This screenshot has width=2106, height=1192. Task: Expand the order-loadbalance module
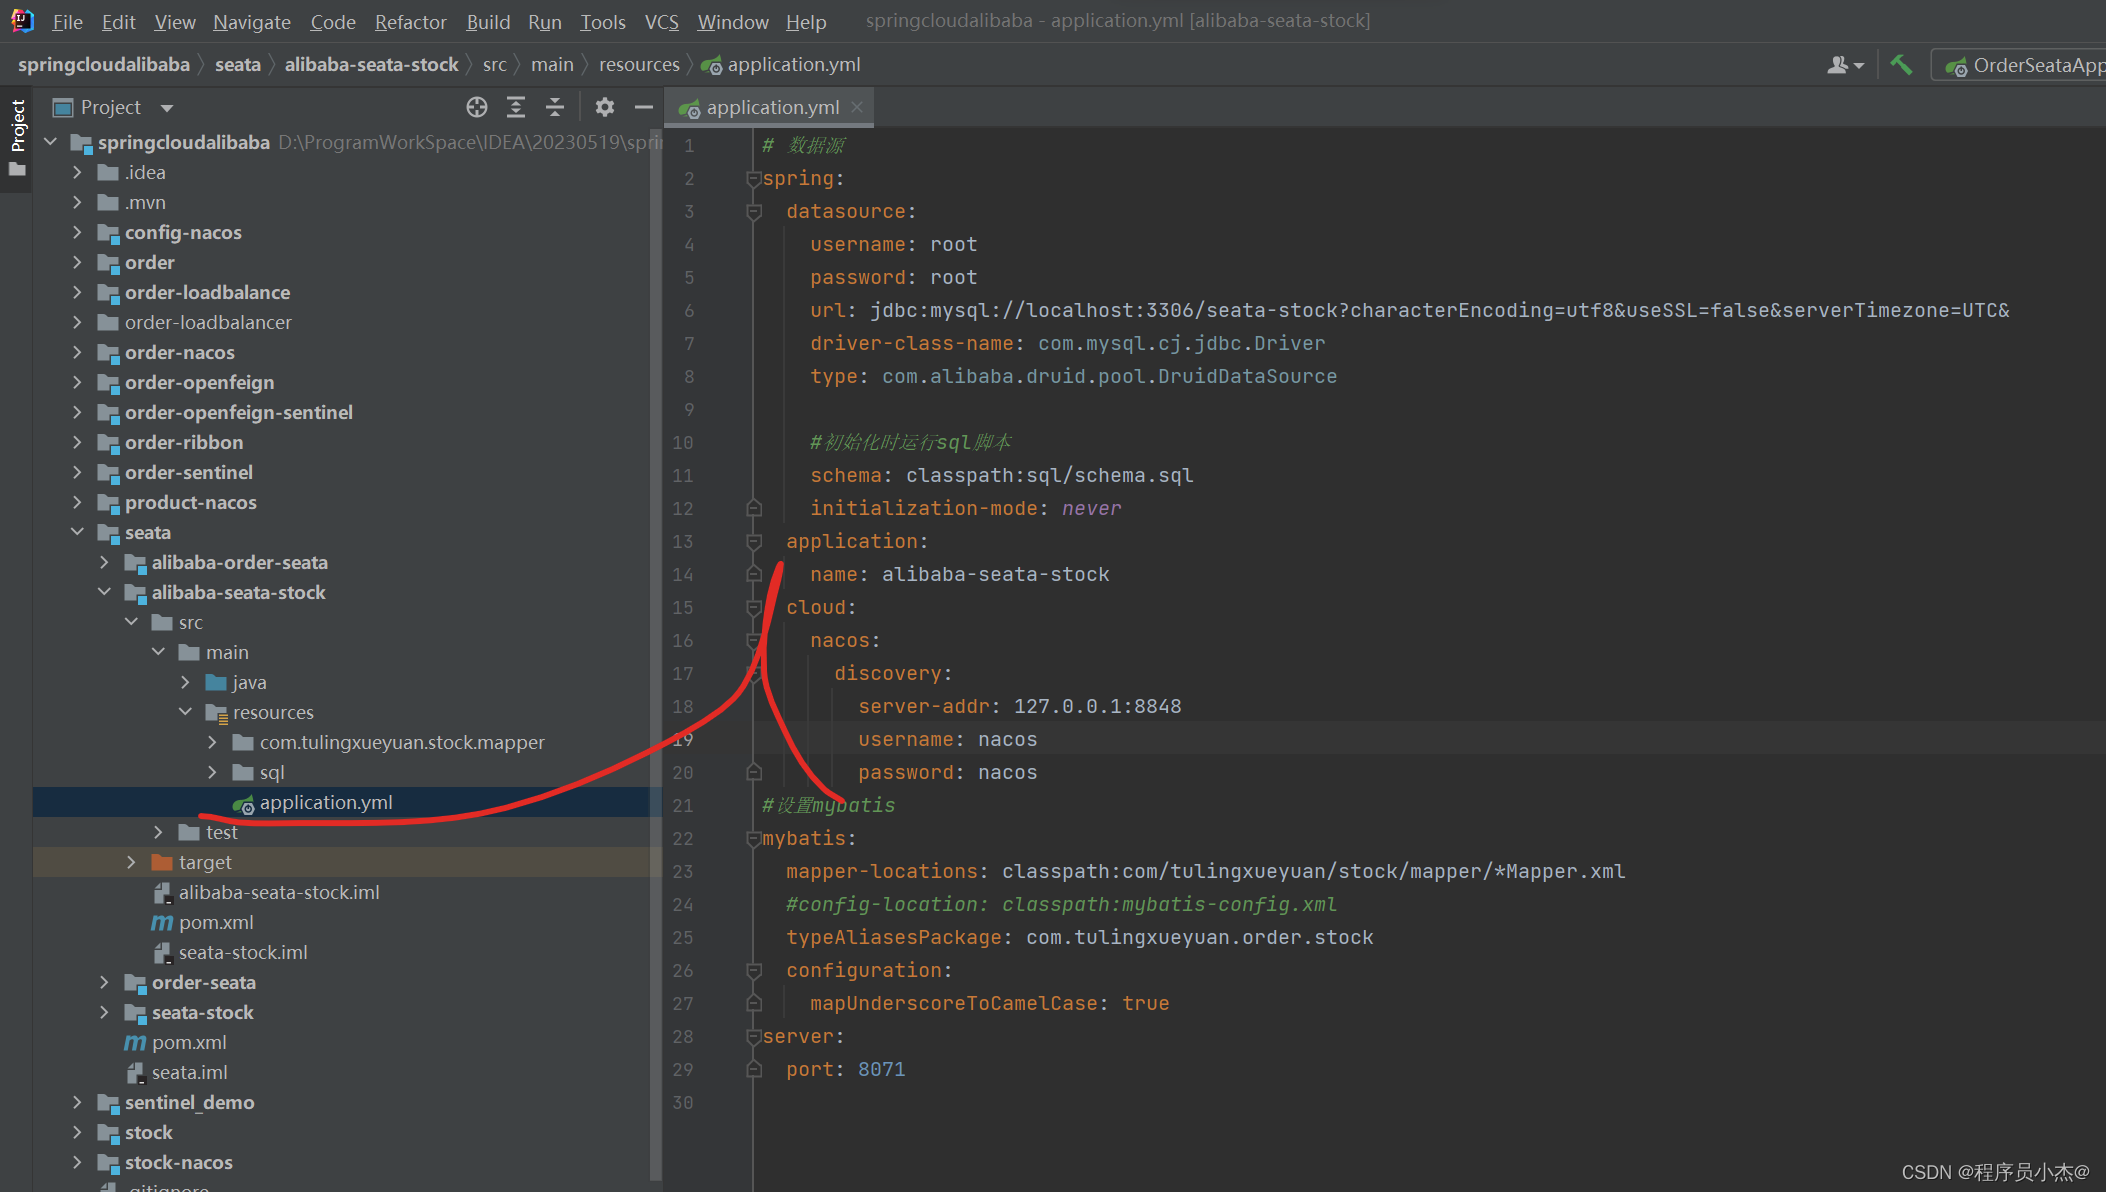point(77,292)
